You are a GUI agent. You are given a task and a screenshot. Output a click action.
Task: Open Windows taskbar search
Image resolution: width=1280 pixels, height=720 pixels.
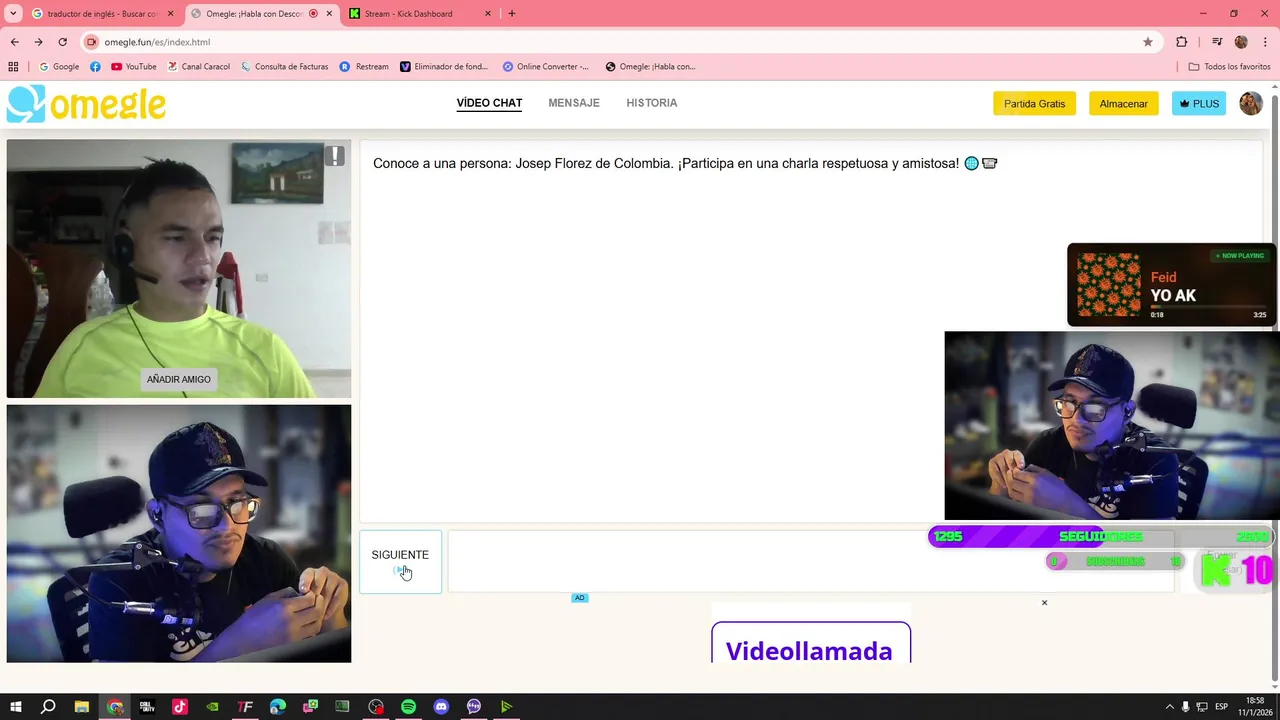coord(48,707)
